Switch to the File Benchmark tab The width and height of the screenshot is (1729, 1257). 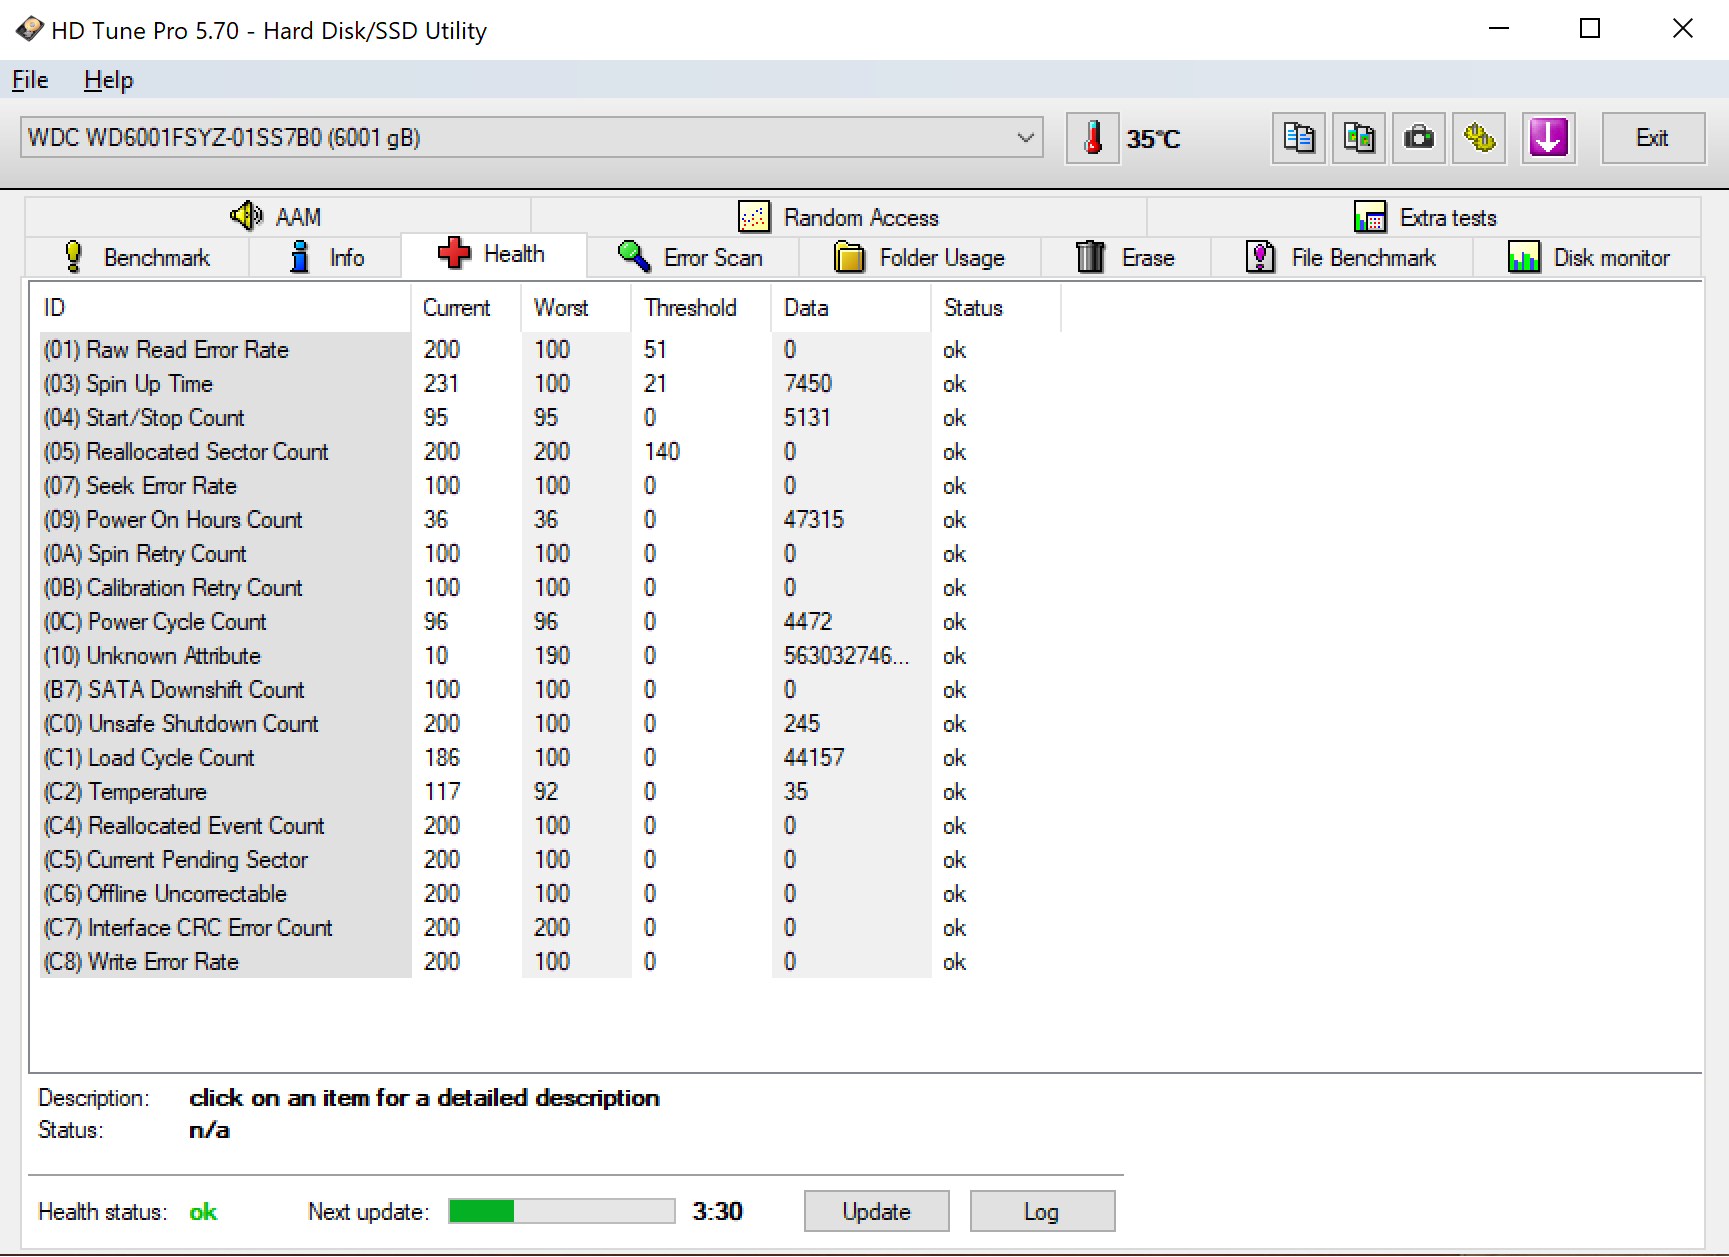(1341, 257)
